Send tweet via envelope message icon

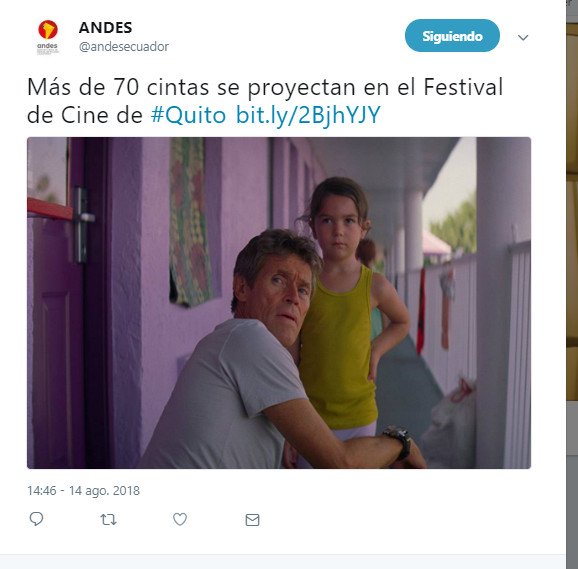[x=253, y=520]
